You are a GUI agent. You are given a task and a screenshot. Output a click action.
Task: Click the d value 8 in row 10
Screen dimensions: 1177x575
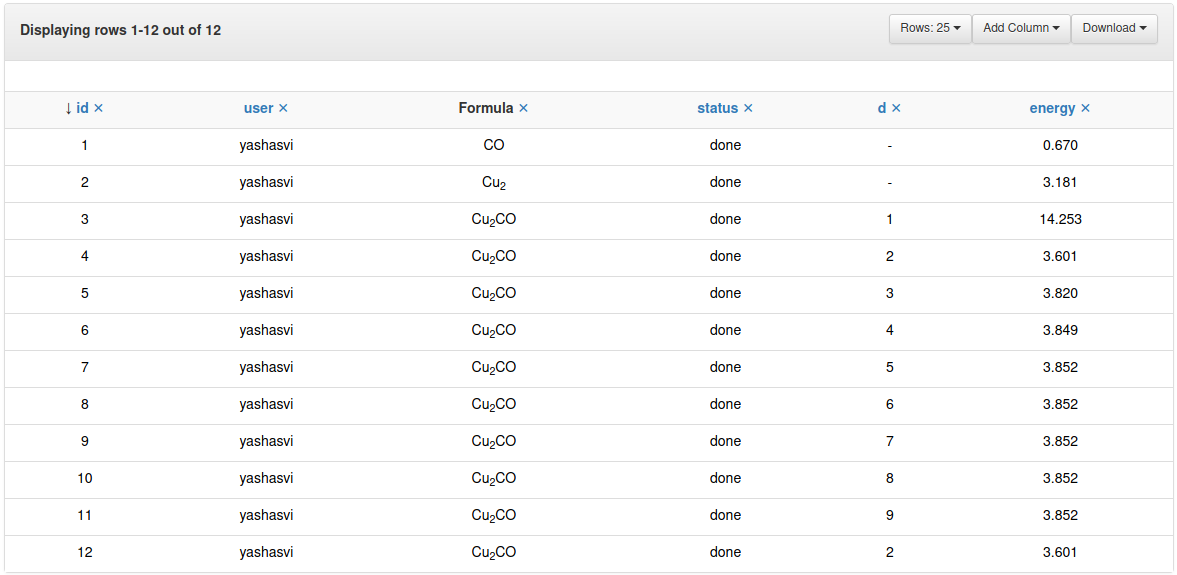(x=890, y=479)
